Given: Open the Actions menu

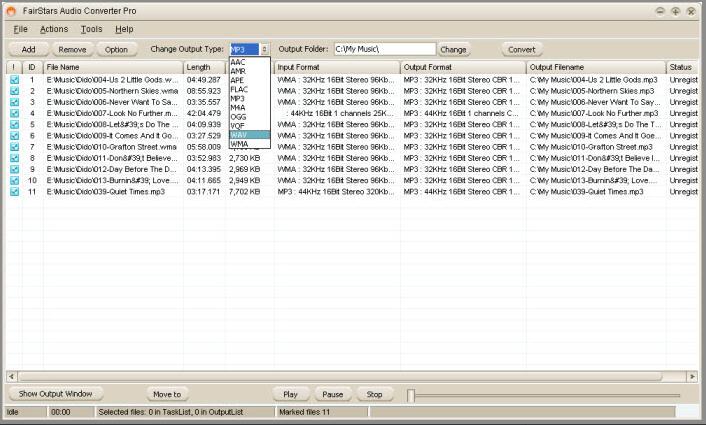Looking at the screenshot, I should (54, 29).
